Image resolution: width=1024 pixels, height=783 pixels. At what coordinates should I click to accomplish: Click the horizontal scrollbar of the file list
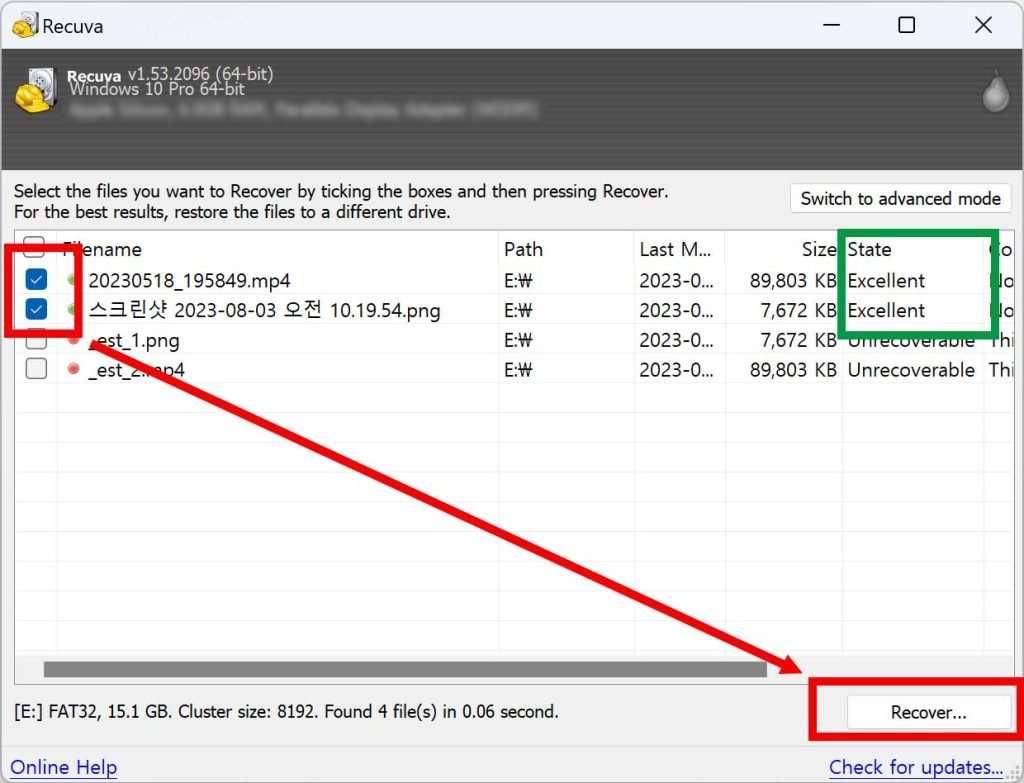[405, 669]
